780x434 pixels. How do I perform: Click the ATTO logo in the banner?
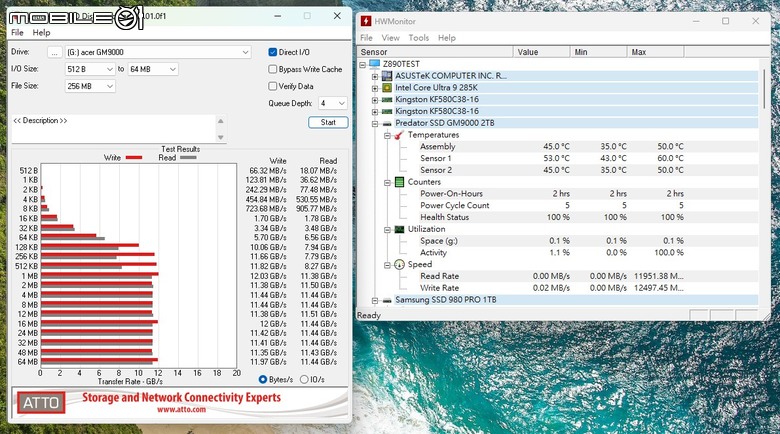click(41, 403)
